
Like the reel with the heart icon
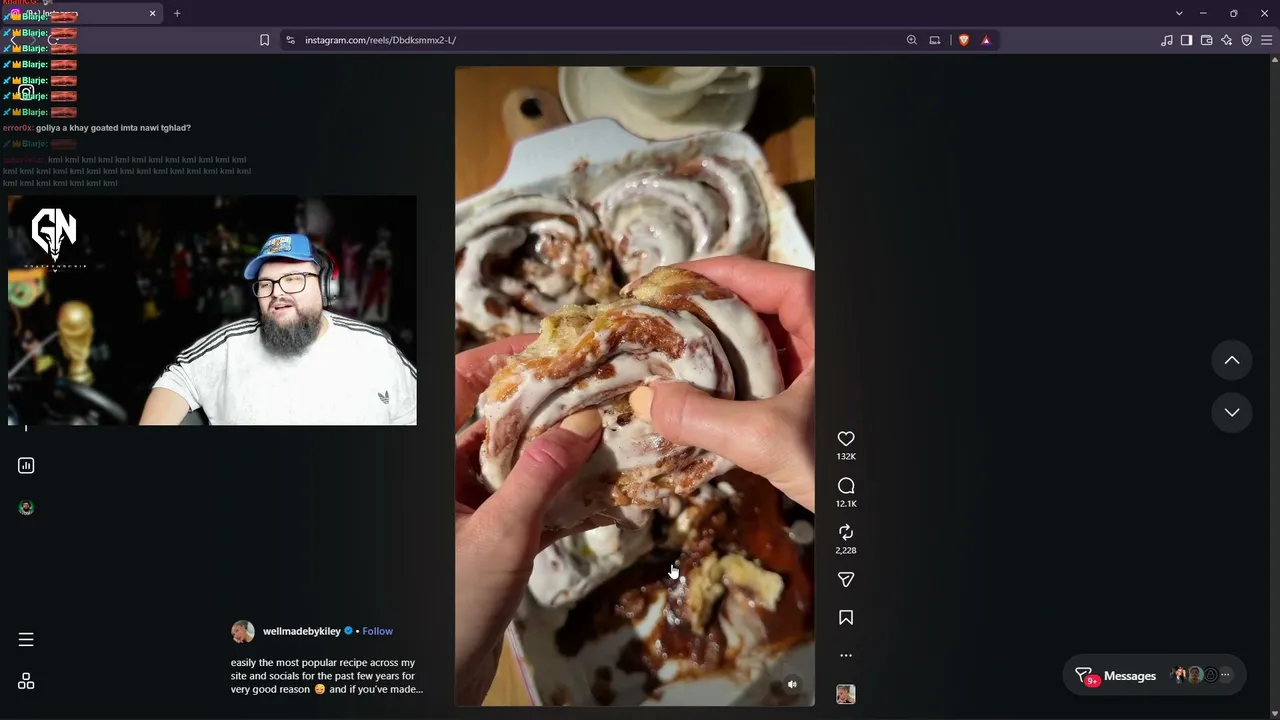(846, 439)
